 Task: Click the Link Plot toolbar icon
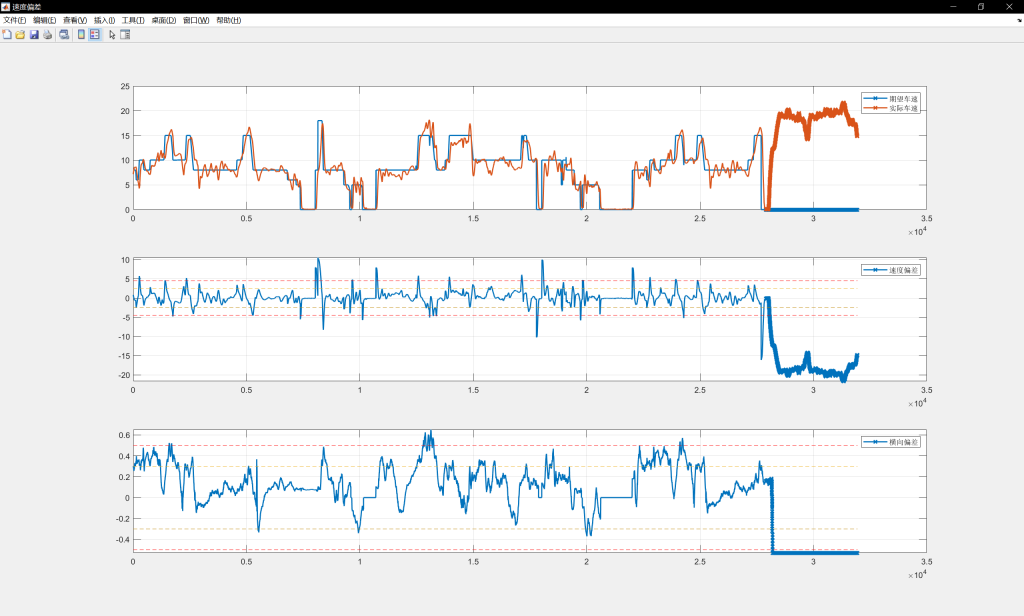click(64, 34)
